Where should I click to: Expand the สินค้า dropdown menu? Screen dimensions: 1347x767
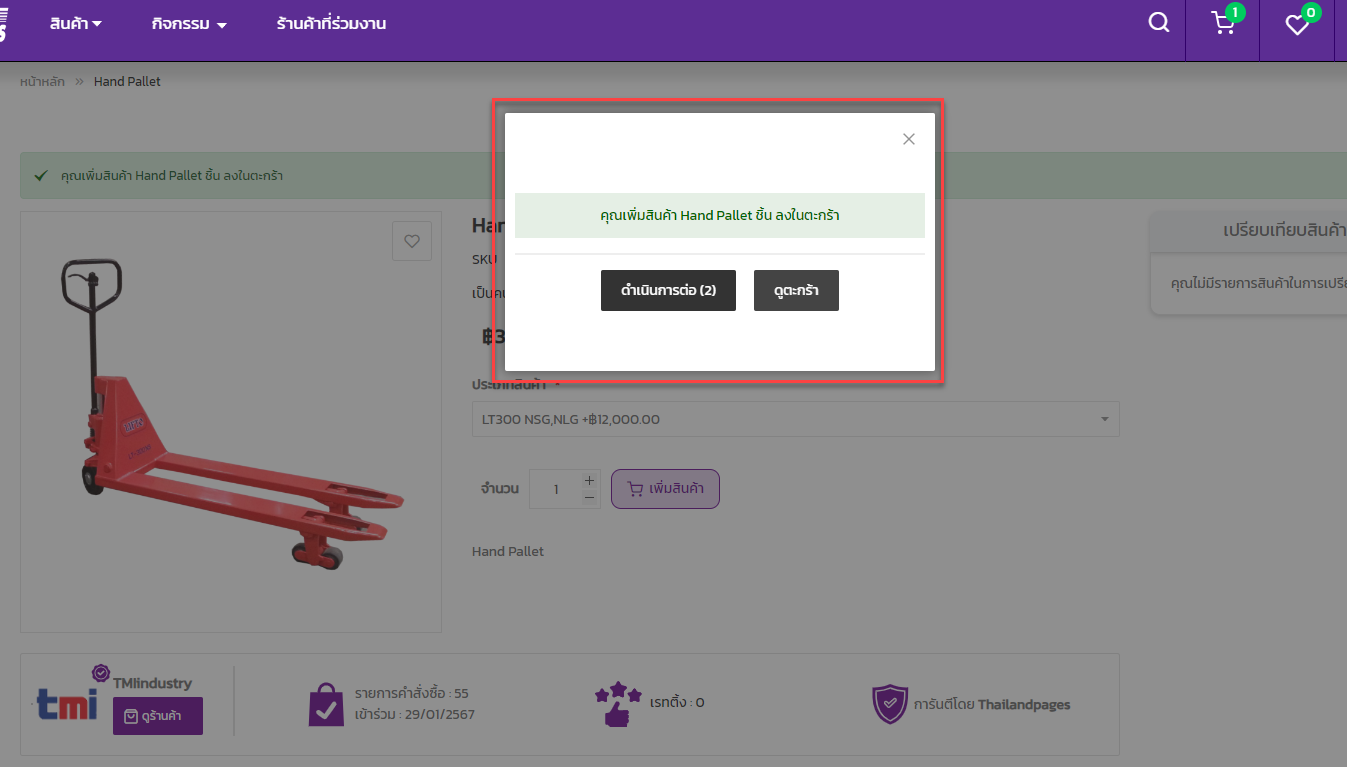coord(76,24)
